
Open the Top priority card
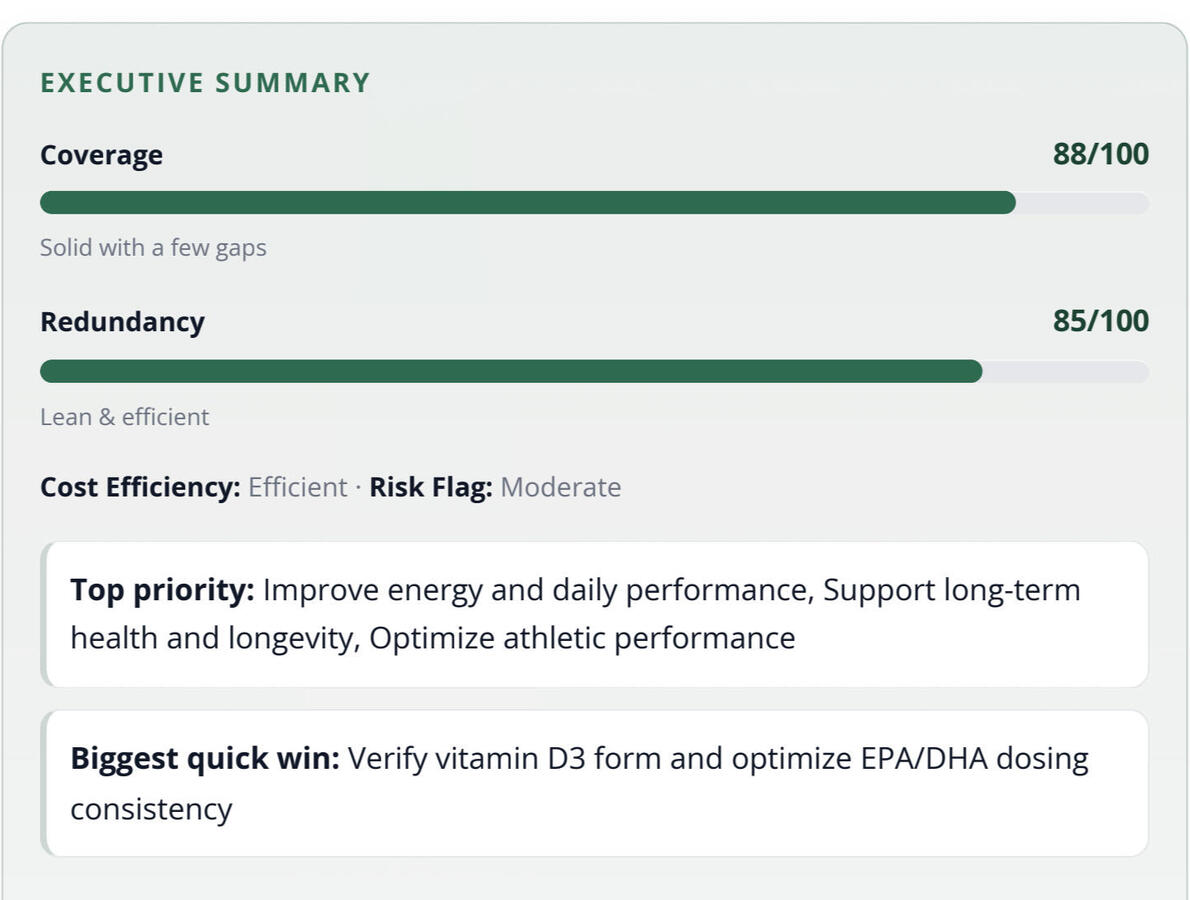tap(594, 615)
